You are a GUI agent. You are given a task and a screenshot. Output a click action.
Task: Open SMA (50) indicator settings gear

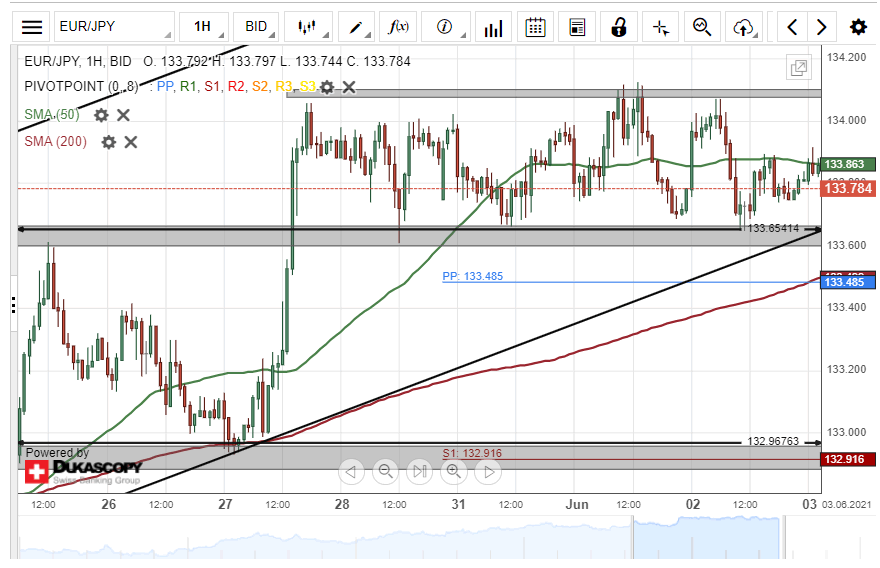(x=101, y=115)
